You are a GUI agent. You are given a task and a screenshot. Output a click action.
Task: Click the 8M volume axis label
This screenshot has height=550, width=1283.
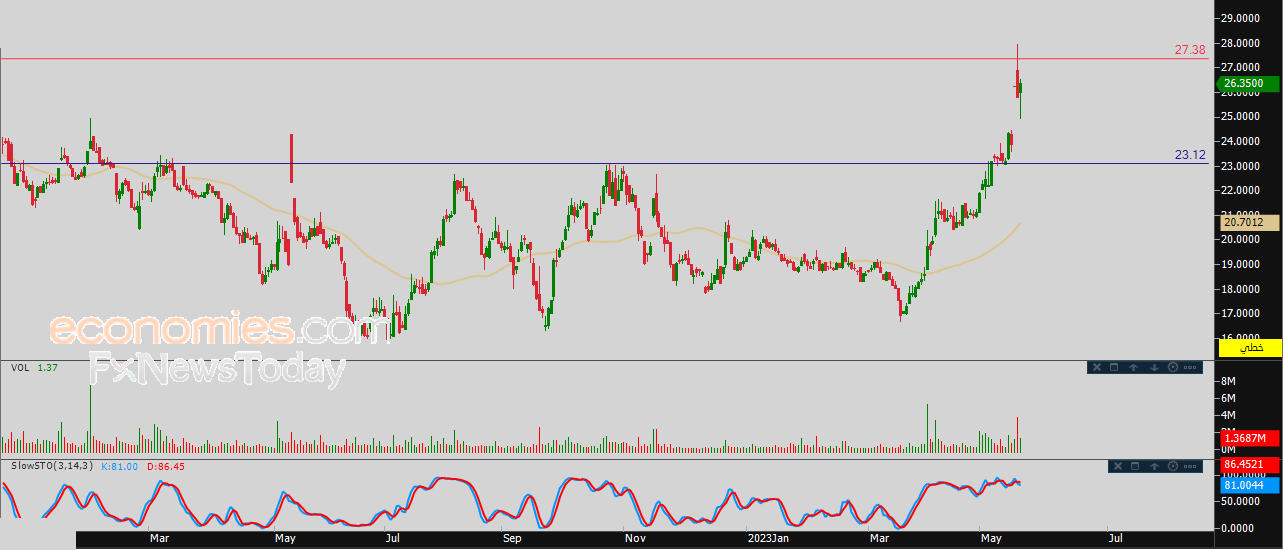point(1230,382)
